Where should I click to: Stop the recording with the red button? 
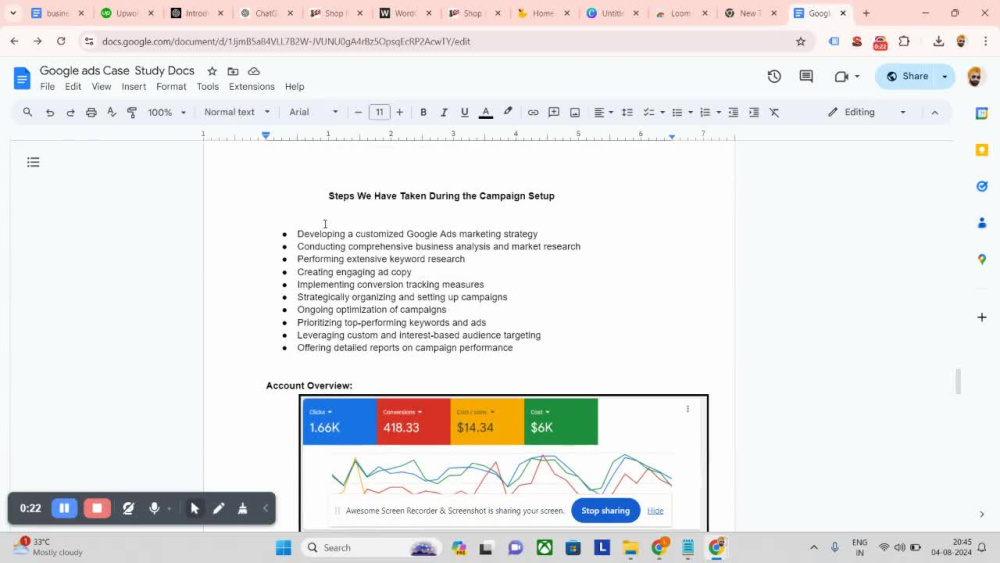click(97, 508)
